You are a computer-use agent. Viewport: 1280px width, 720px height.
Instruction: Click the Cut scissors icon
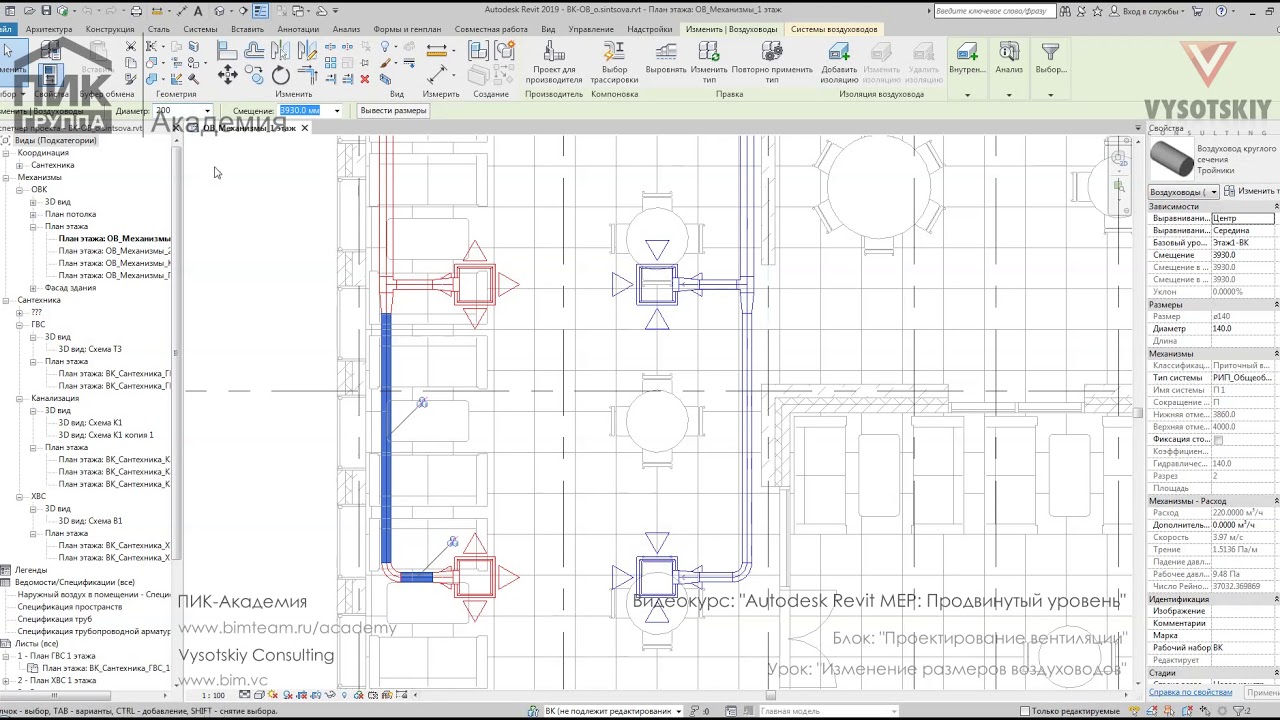pyautogui.click(x=130, y=47)
